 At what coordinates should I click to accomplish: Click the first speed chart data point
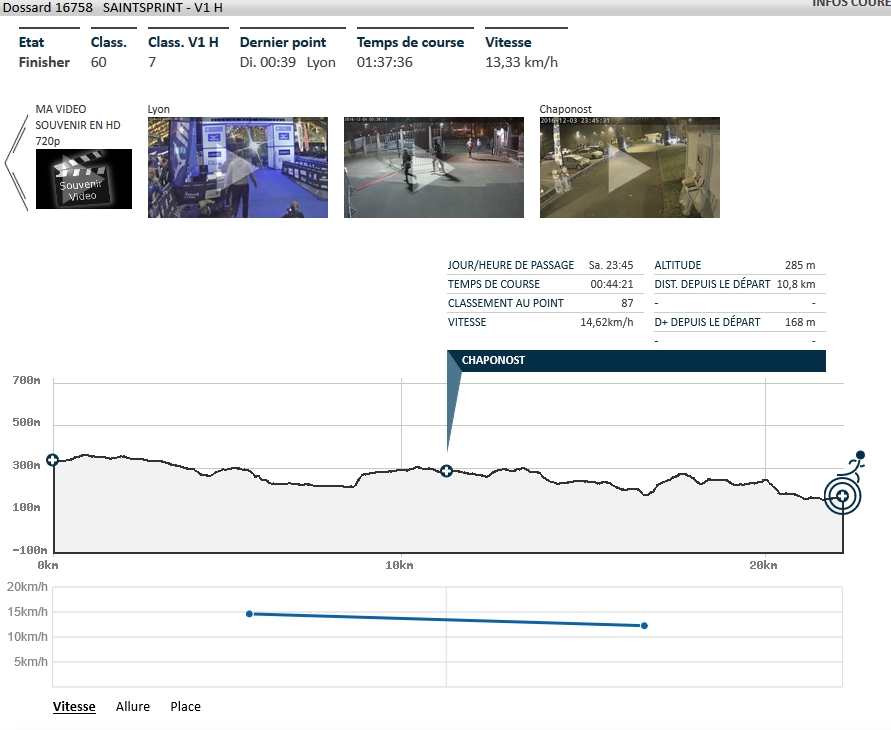(249, 614)
